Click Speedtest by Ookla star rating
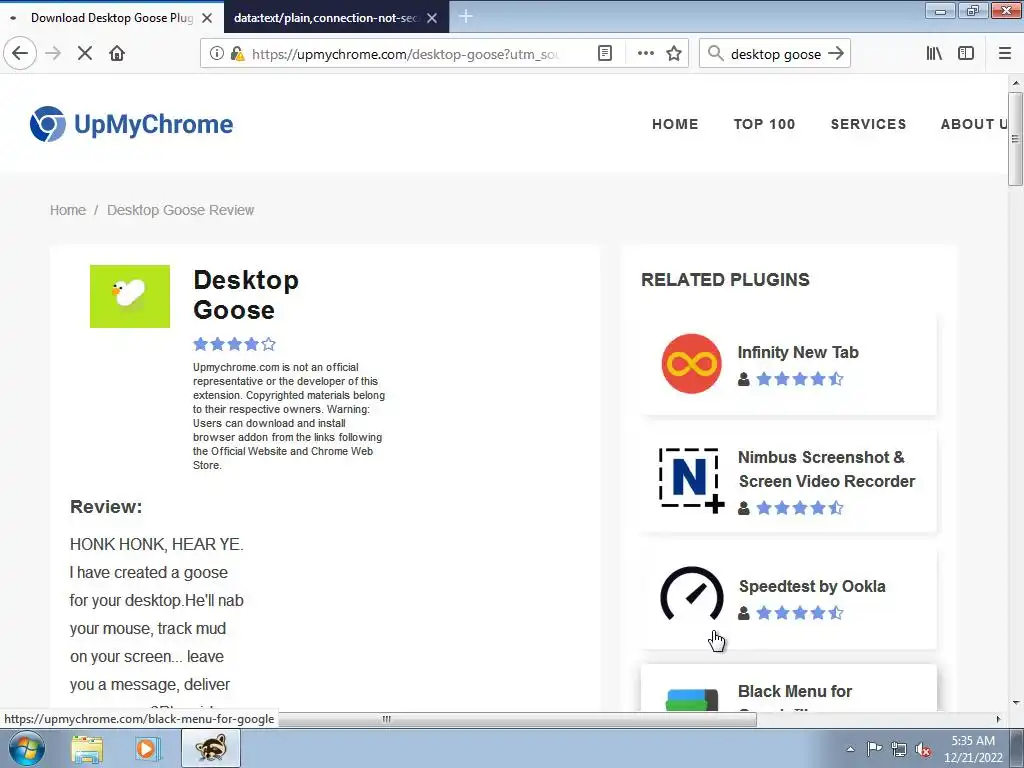Viewport: 1024px width, 768px height. [x=800, y=613]
